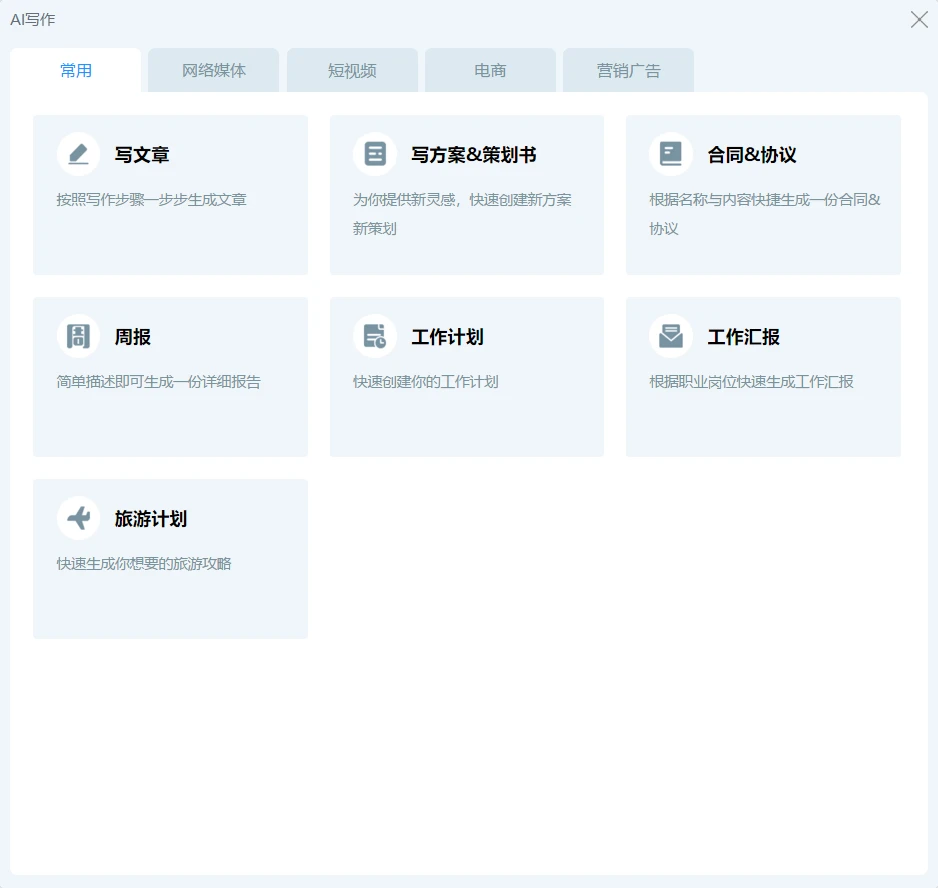Viewport: 938px width, 888px height.
Task: Click description 为你提供新灵感，快速创建新方案新策划
Action: 462,214
